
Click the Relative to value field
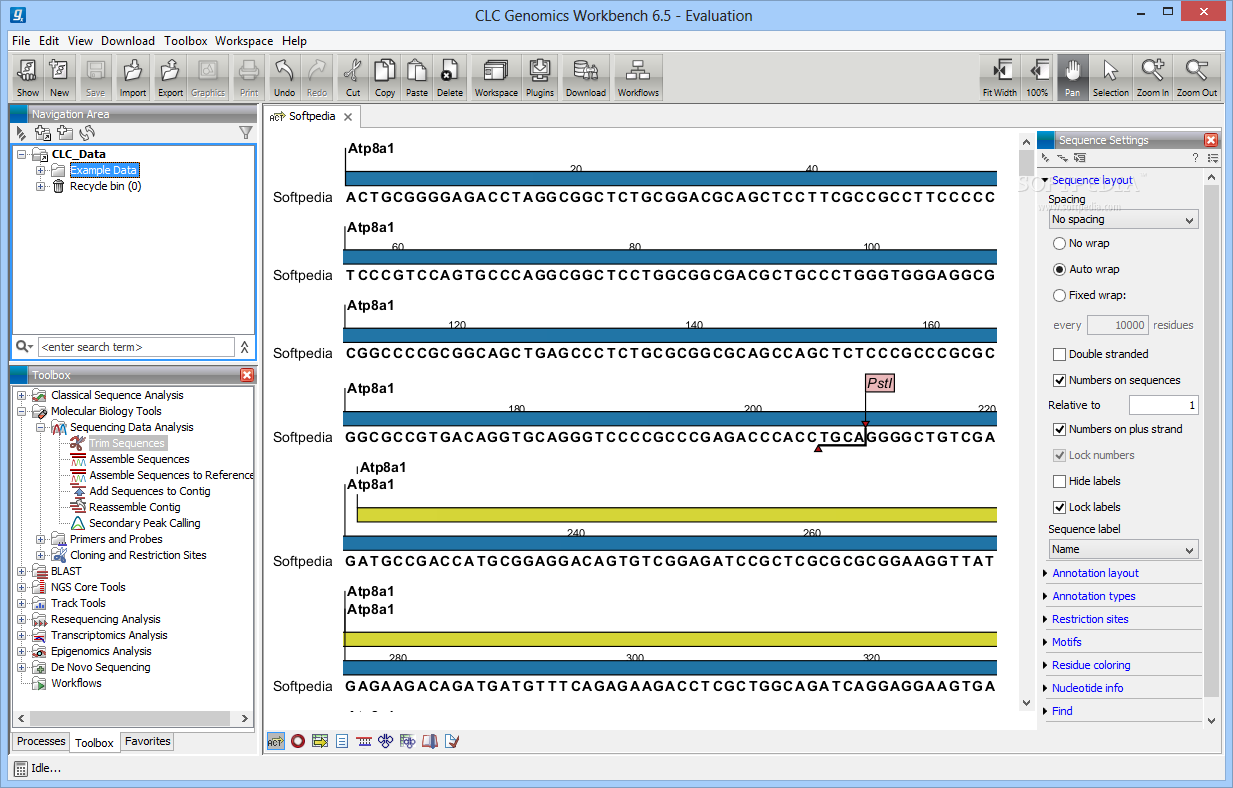[1164, 405]
